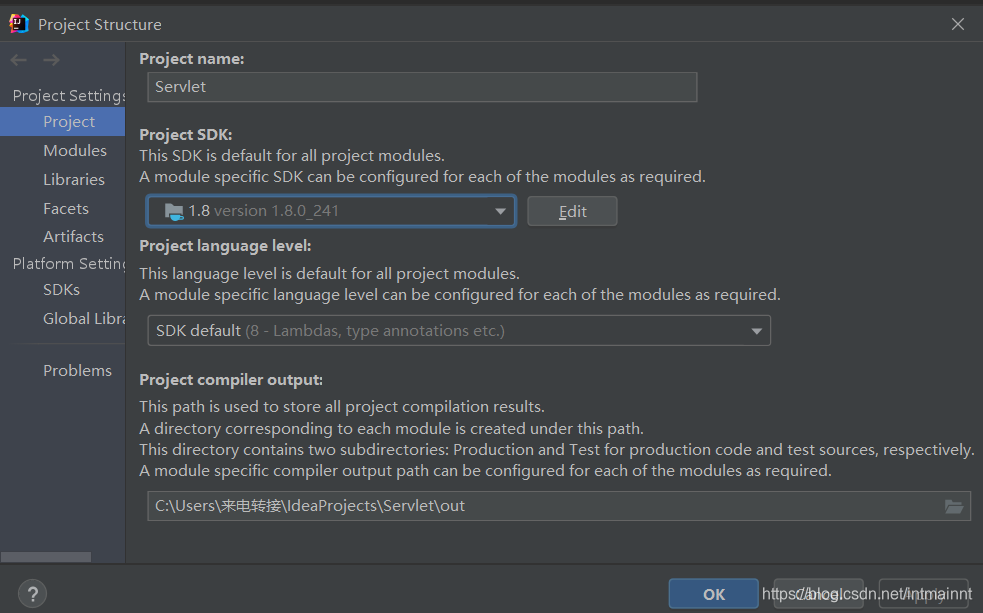Open the Artifacts settings page

73,236
